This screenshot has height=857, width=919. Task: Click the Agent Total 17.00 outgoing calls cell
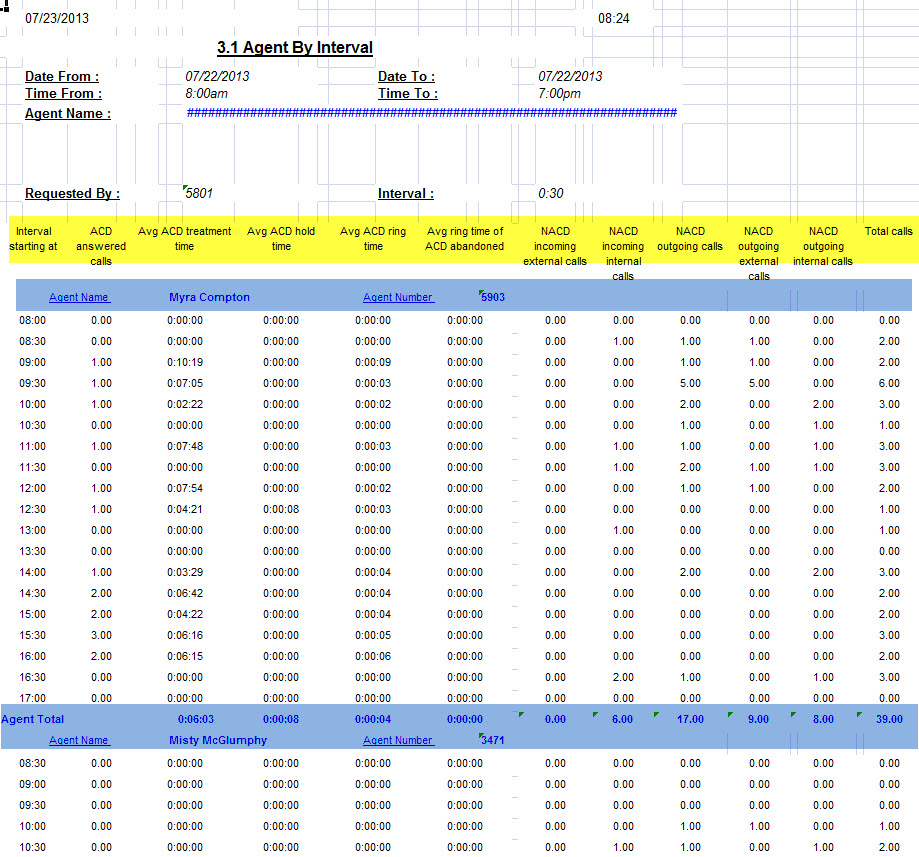click(x=689, y=719)
